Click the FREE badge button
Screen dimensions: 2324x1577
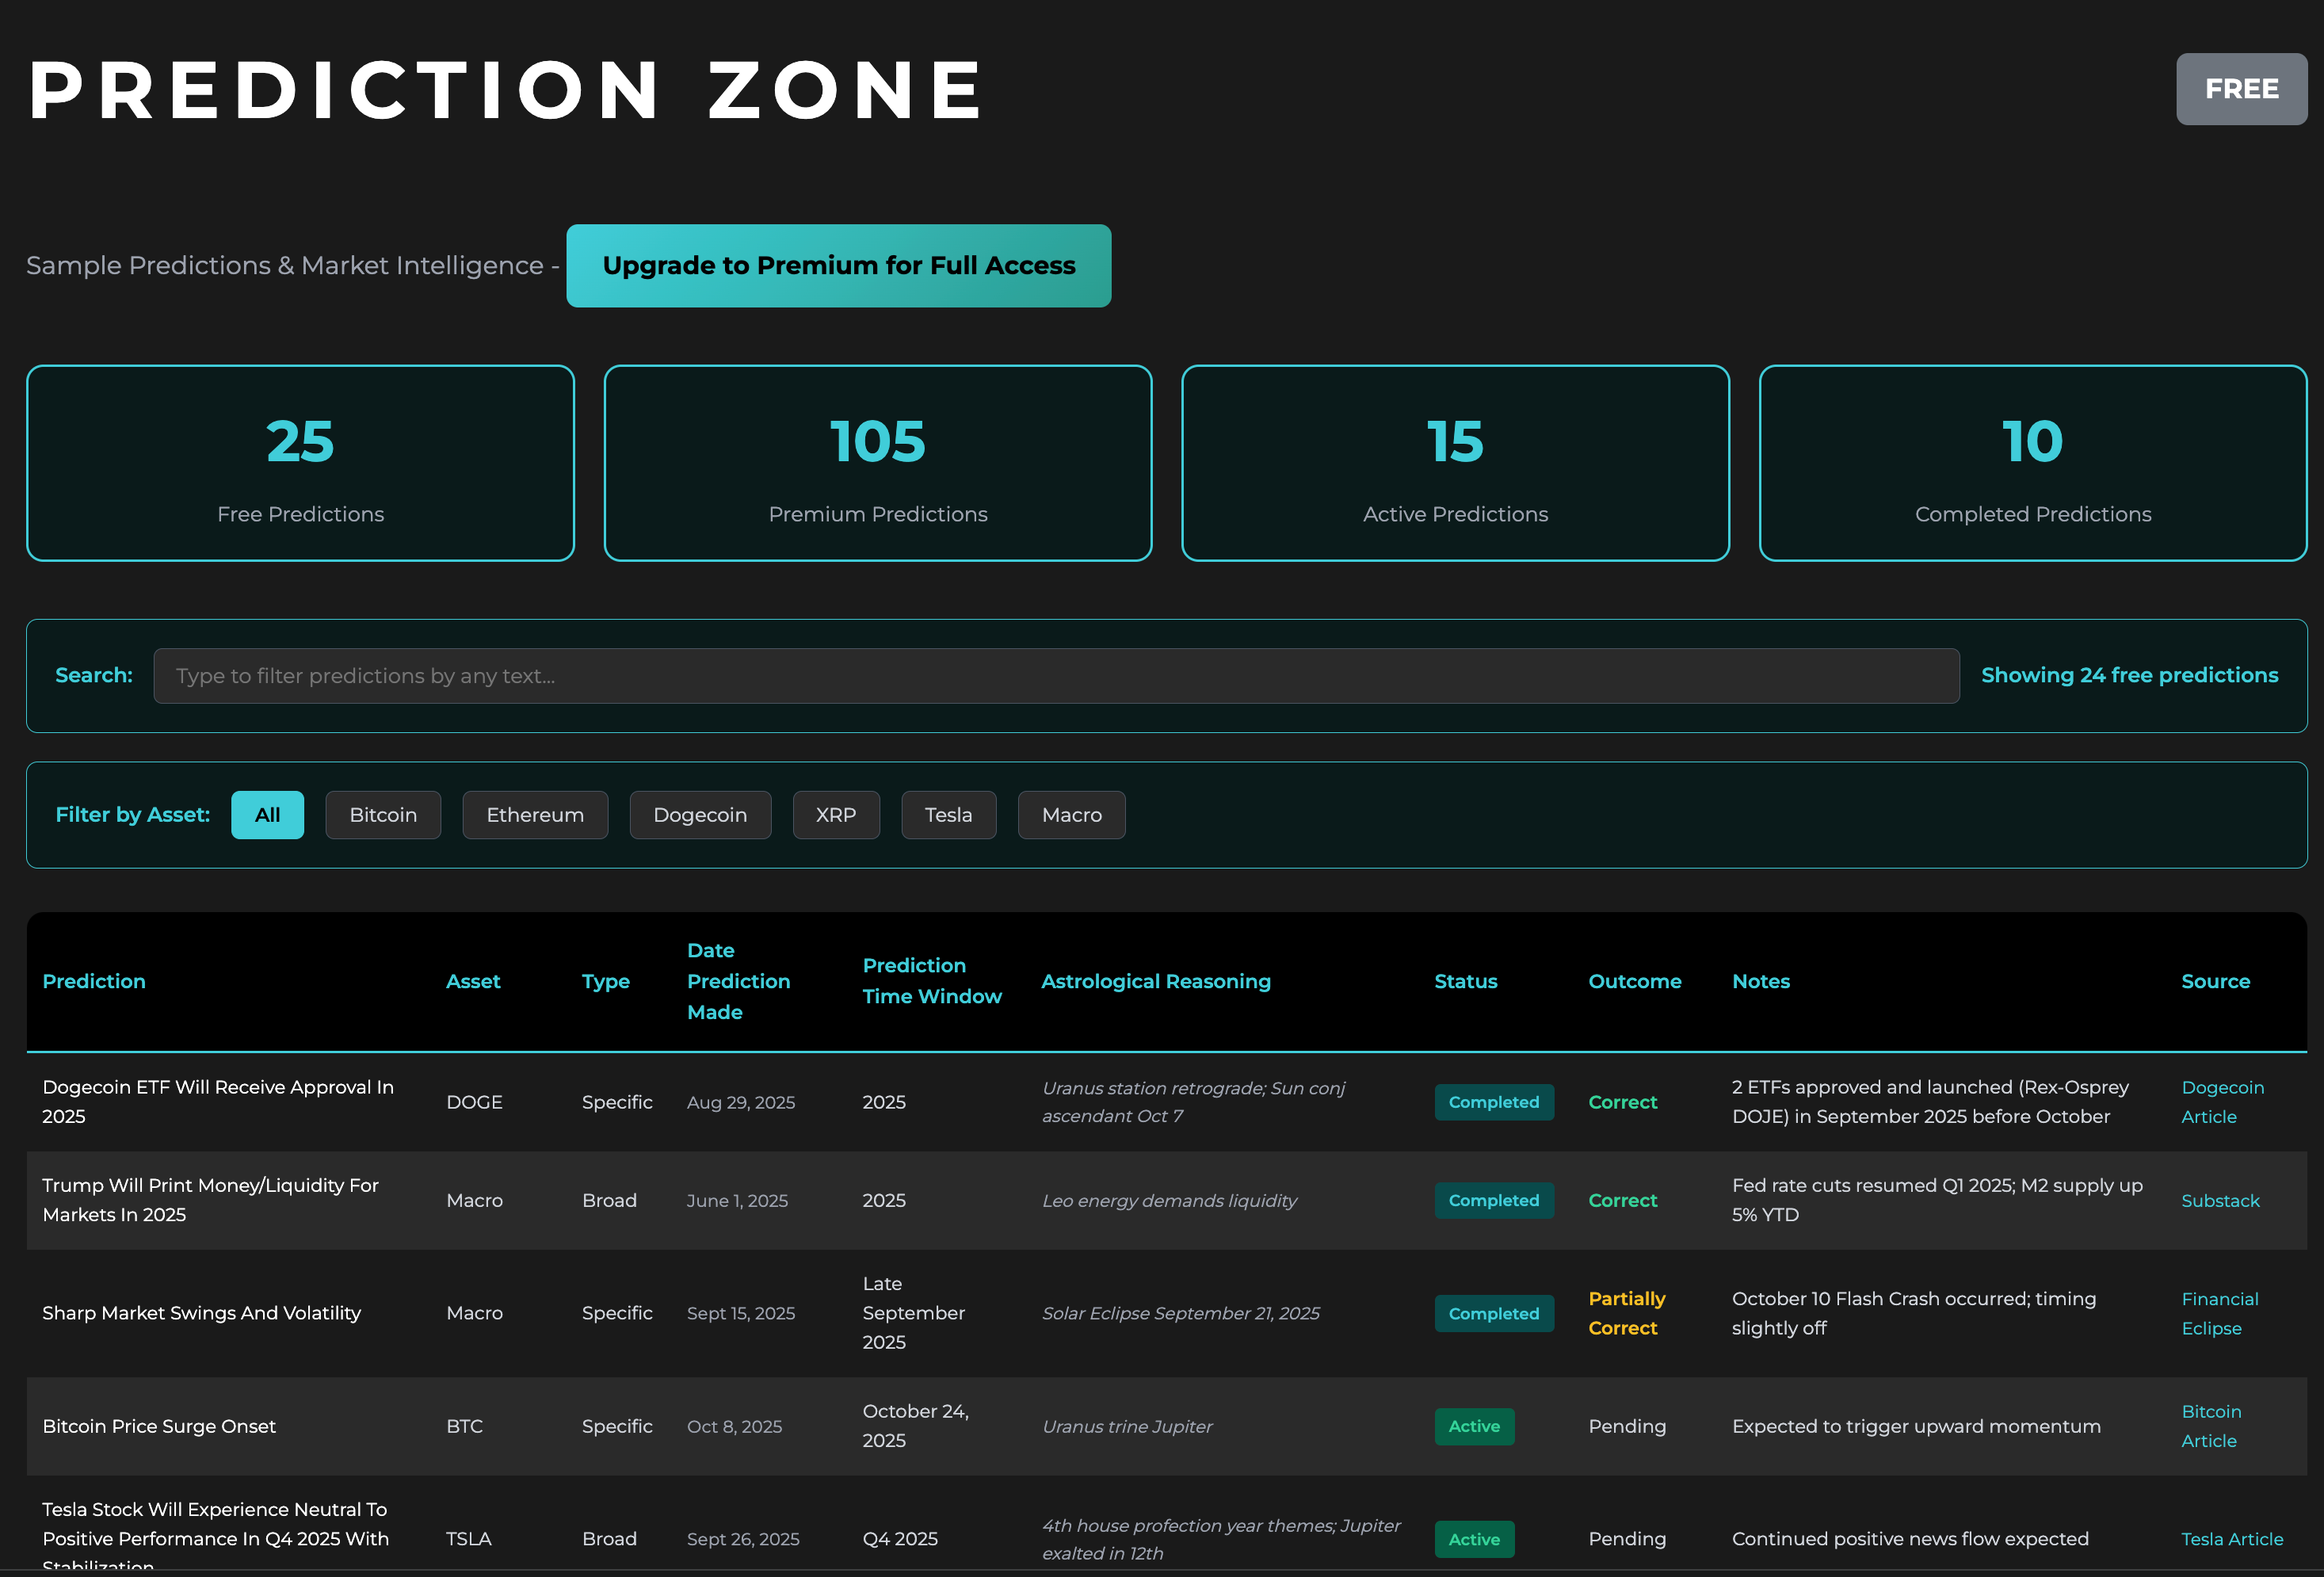2240,89
